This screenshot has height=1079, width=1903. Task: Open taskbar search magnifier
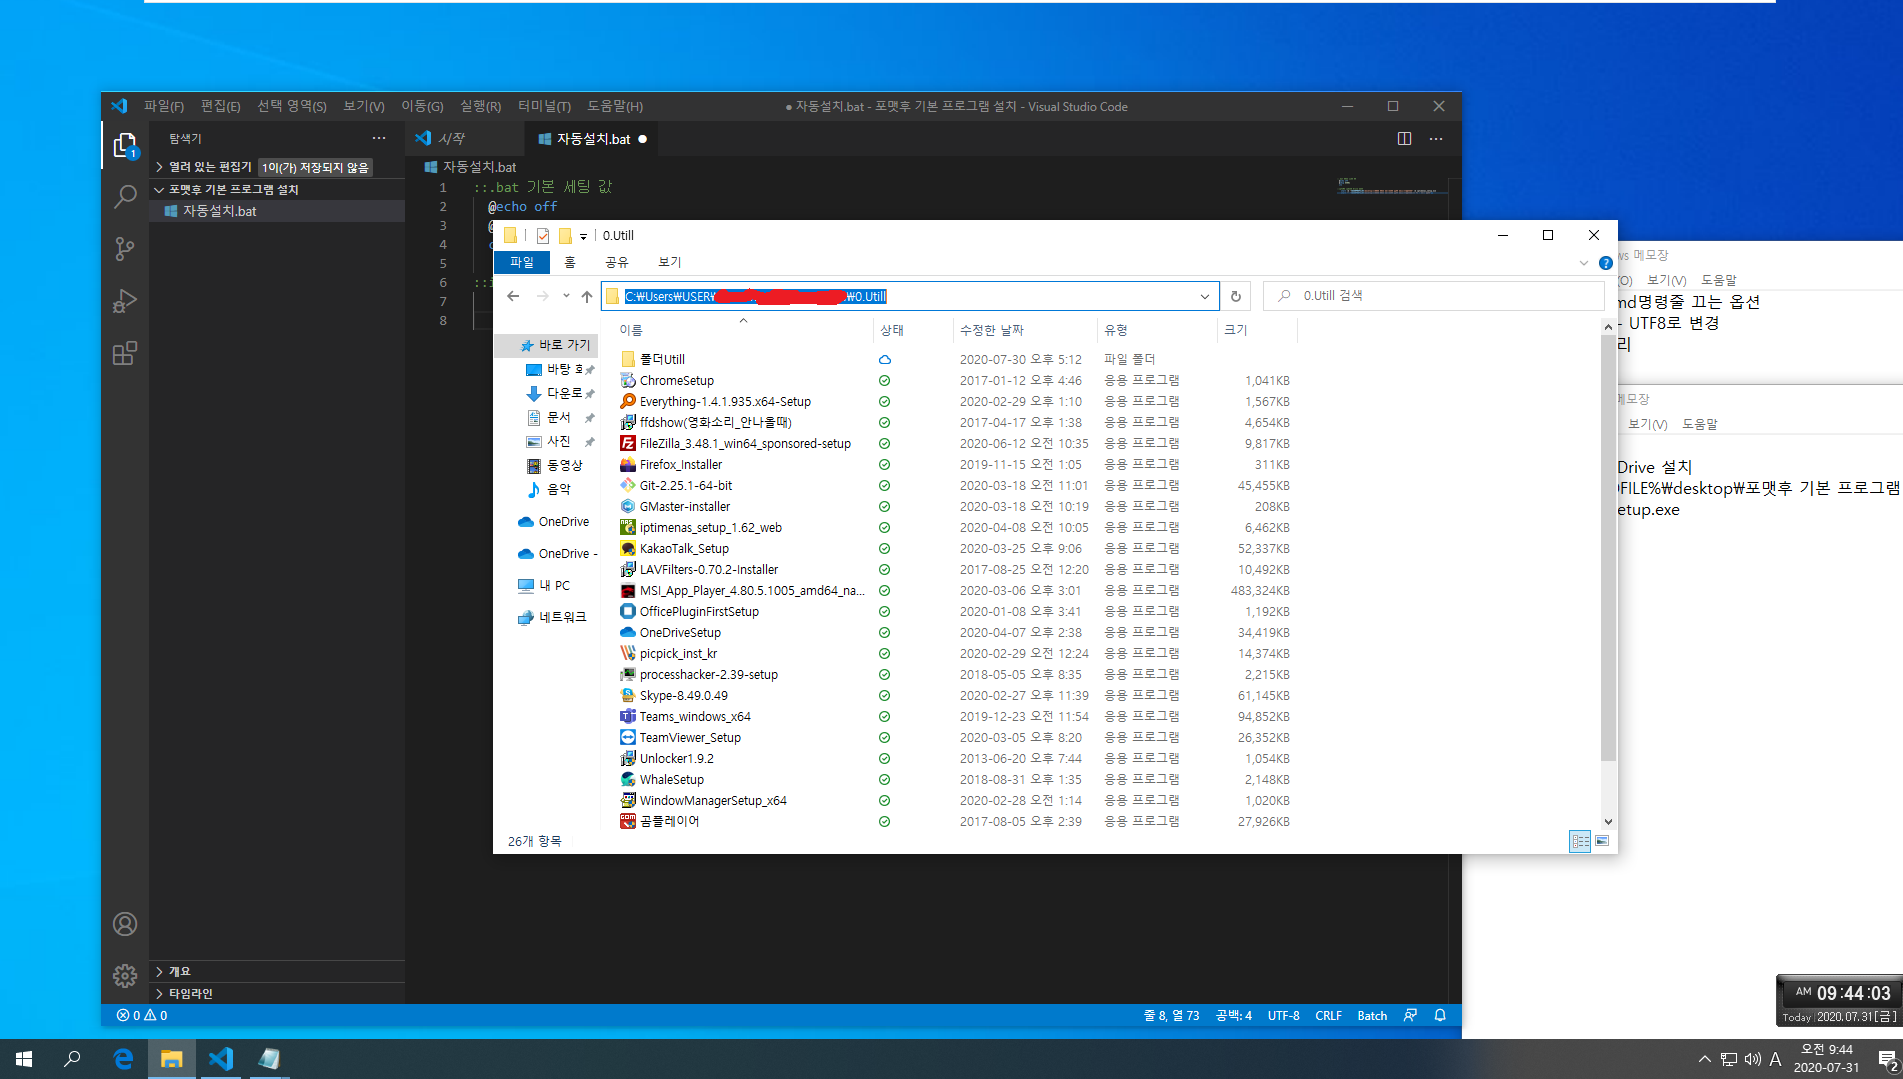(x=72, y=1058)
